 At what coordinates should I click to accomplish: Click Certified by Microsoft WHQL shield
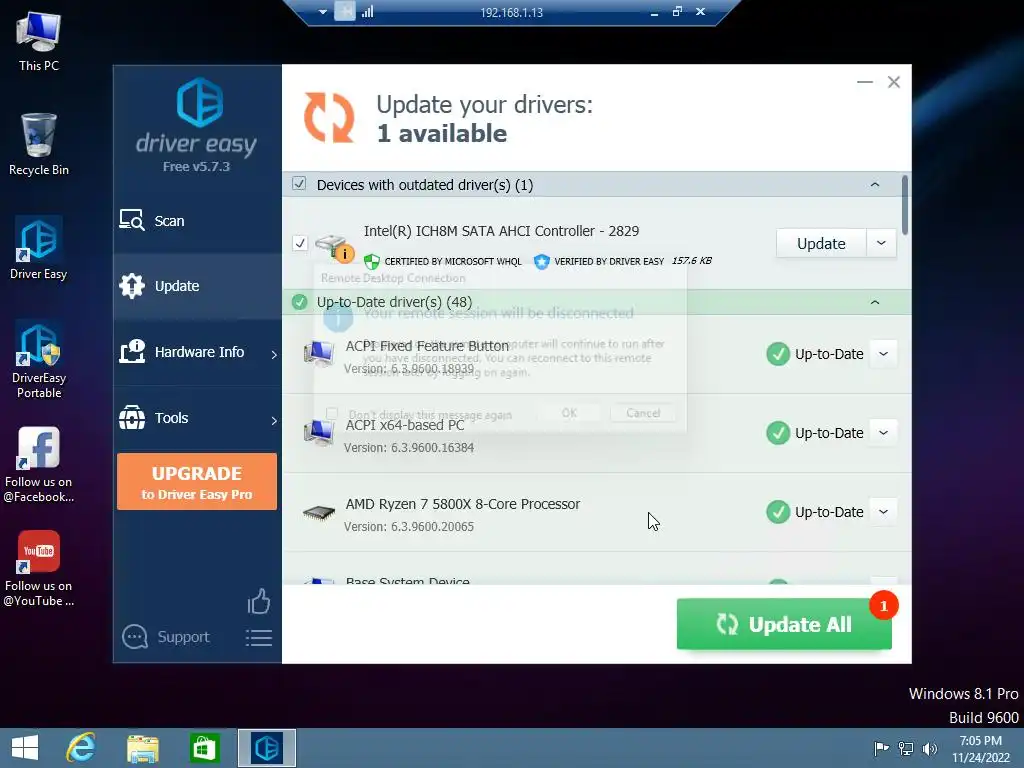tap(372, 262)
